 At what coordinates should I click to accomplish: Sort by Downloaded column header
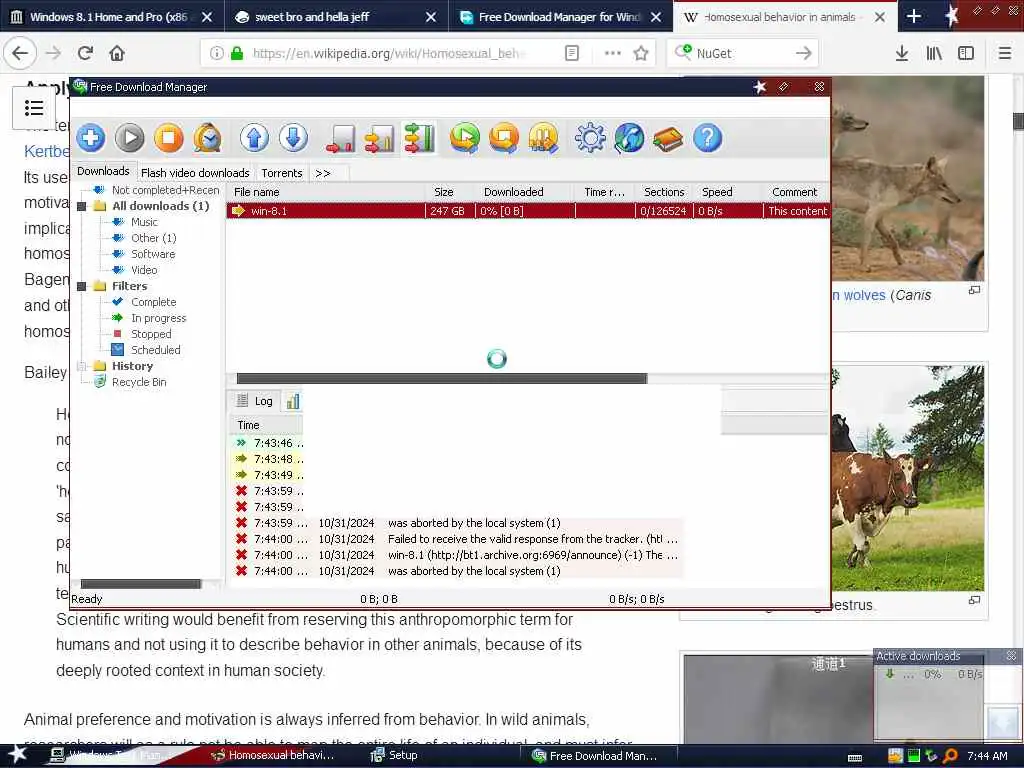pos(526,192)
